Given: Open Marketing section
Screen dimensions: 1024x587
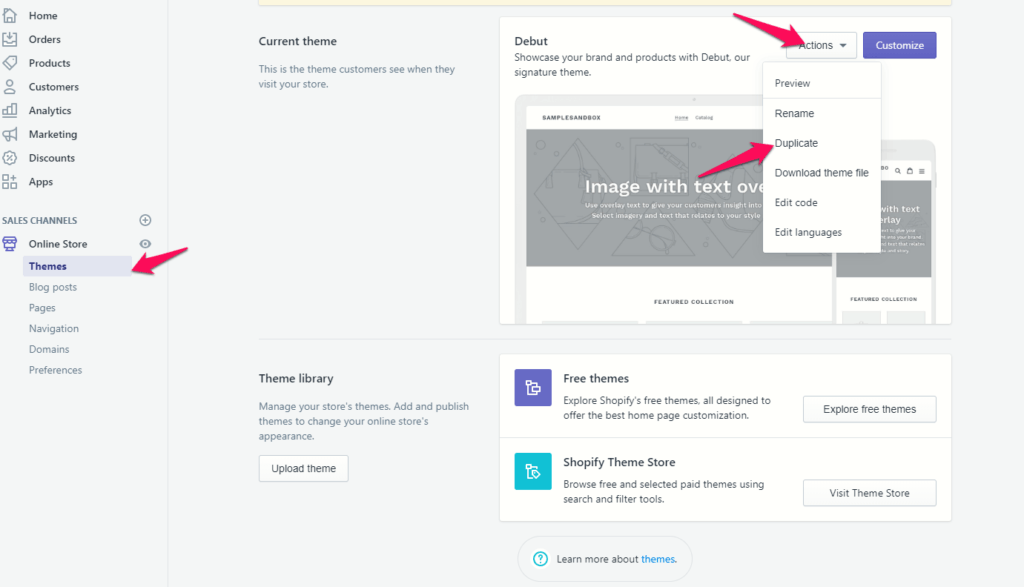Looking at the screenshot, I should 53,134.
